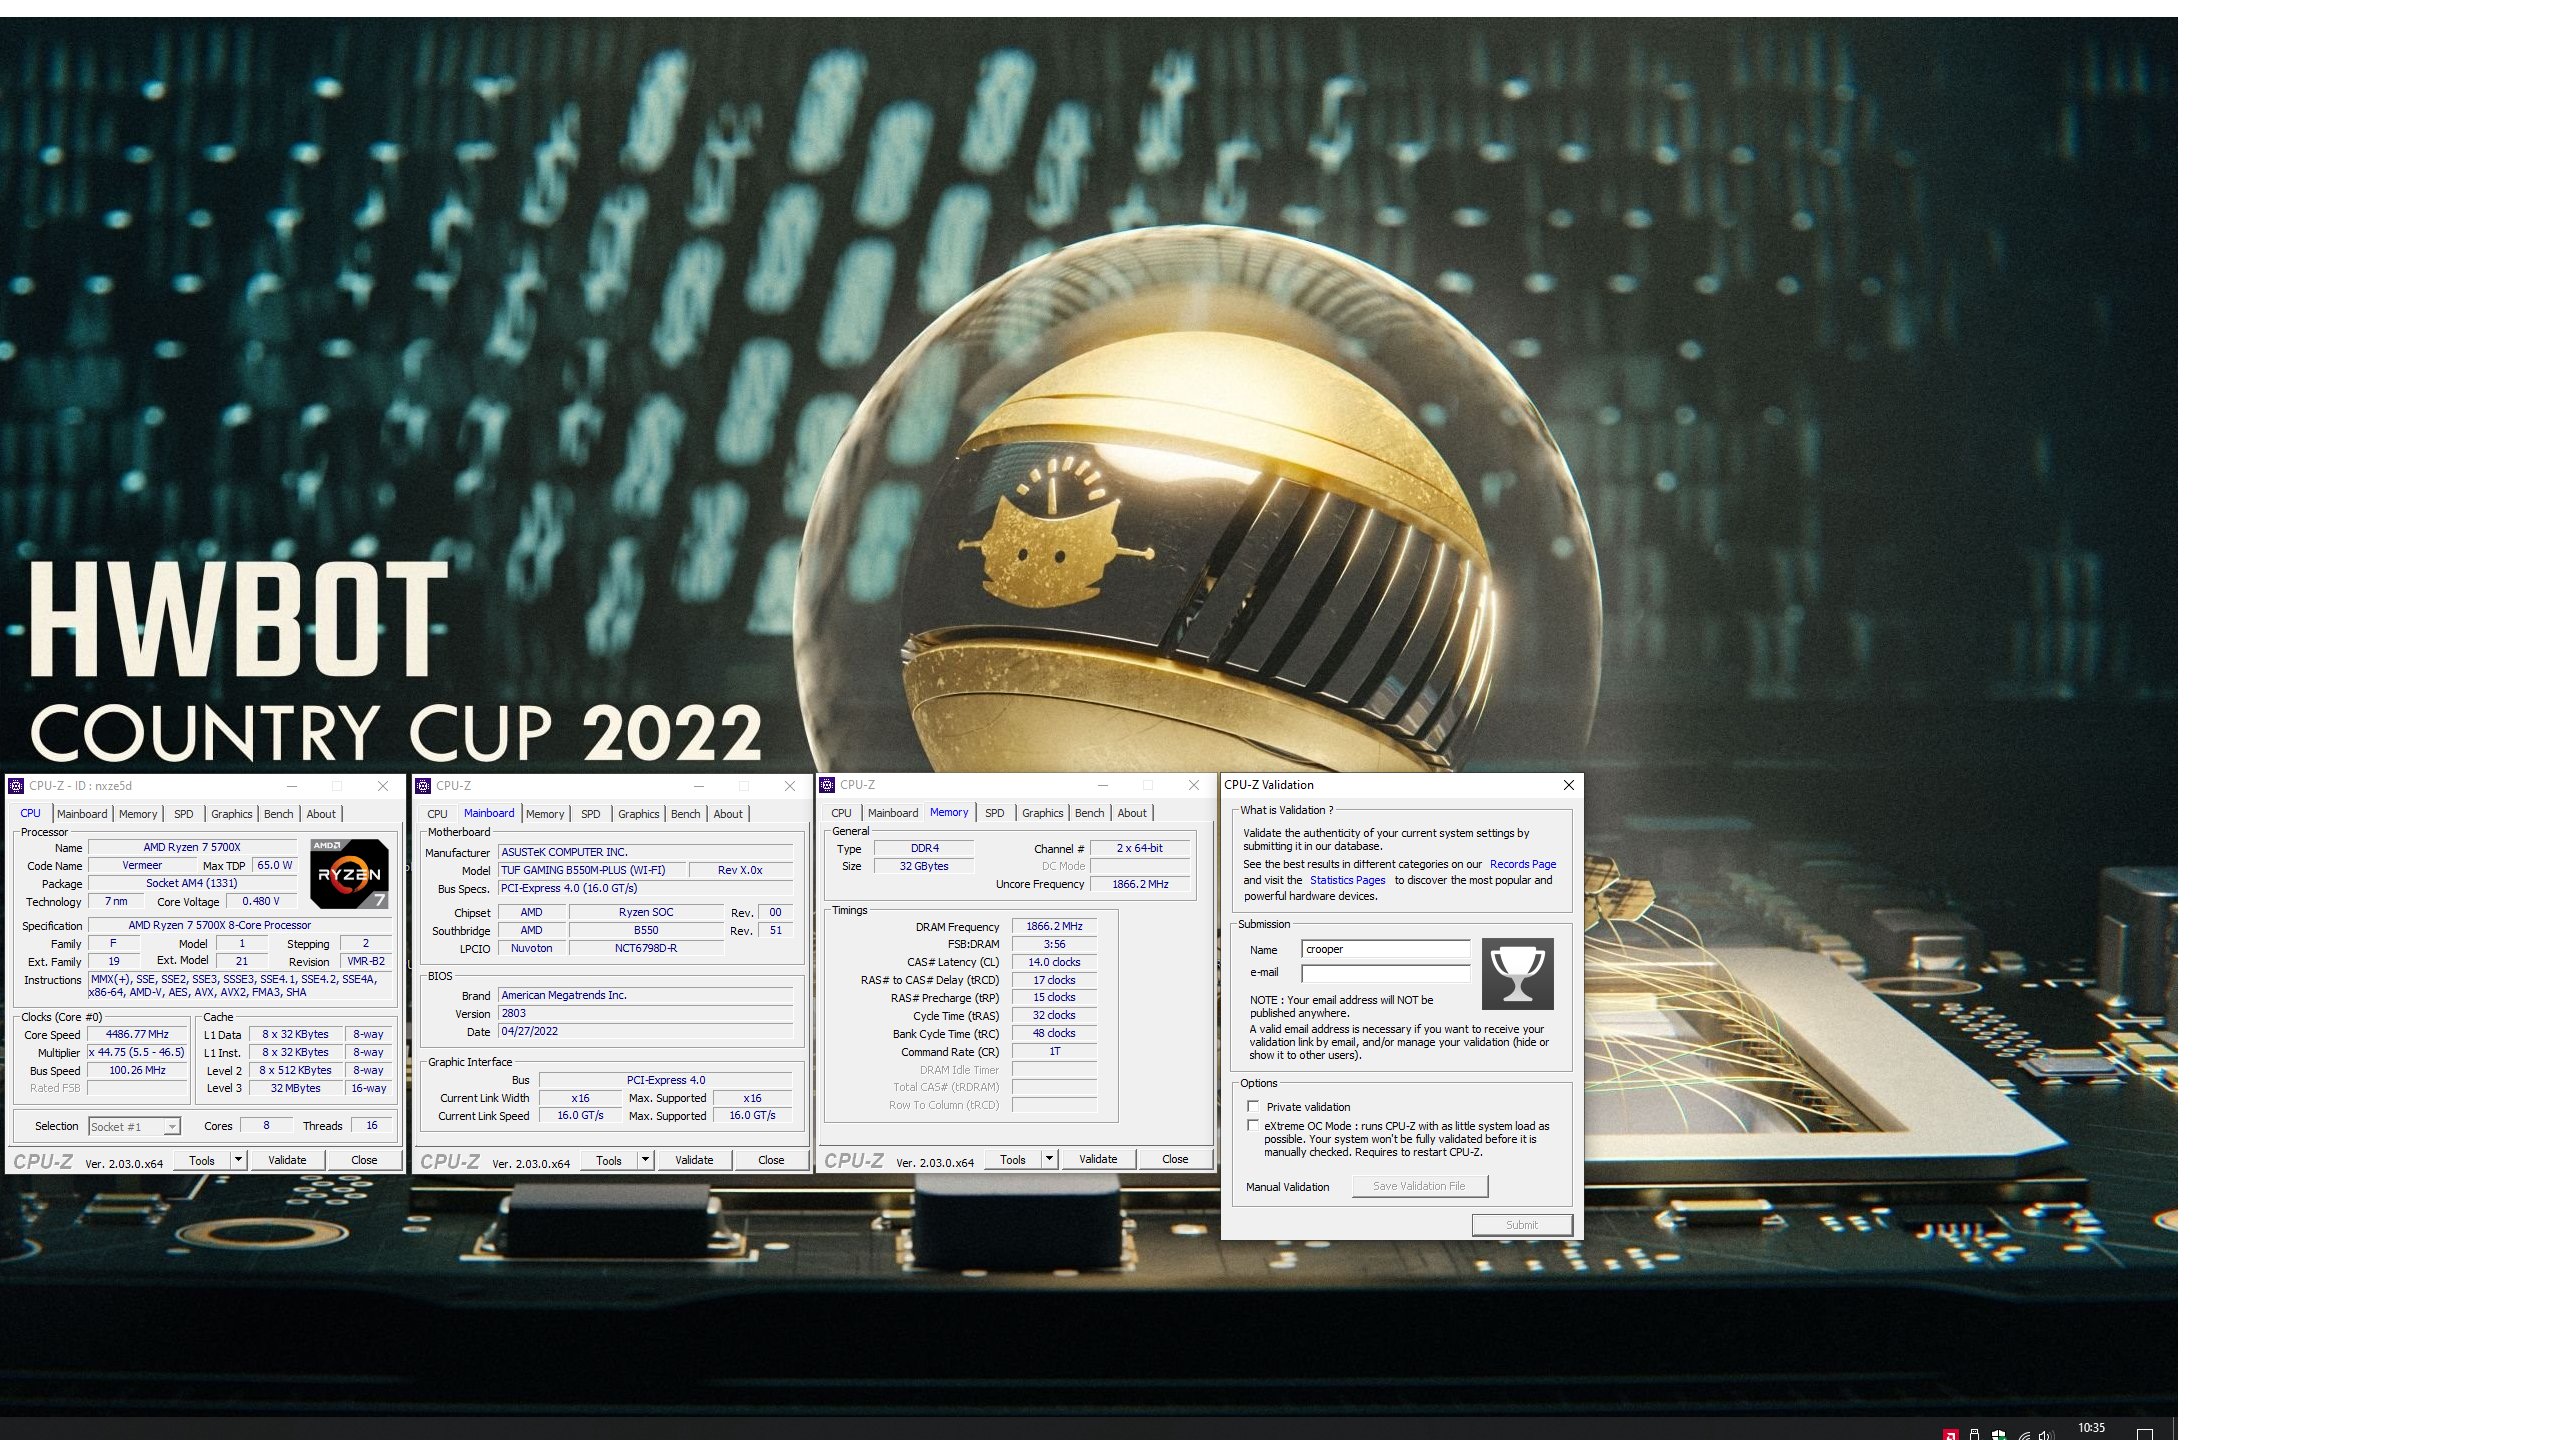Image resolution: width=2560 pixels, height=1440 pixels.
Task: Open AMD software tray icon
Action: coord(1950,1434)
